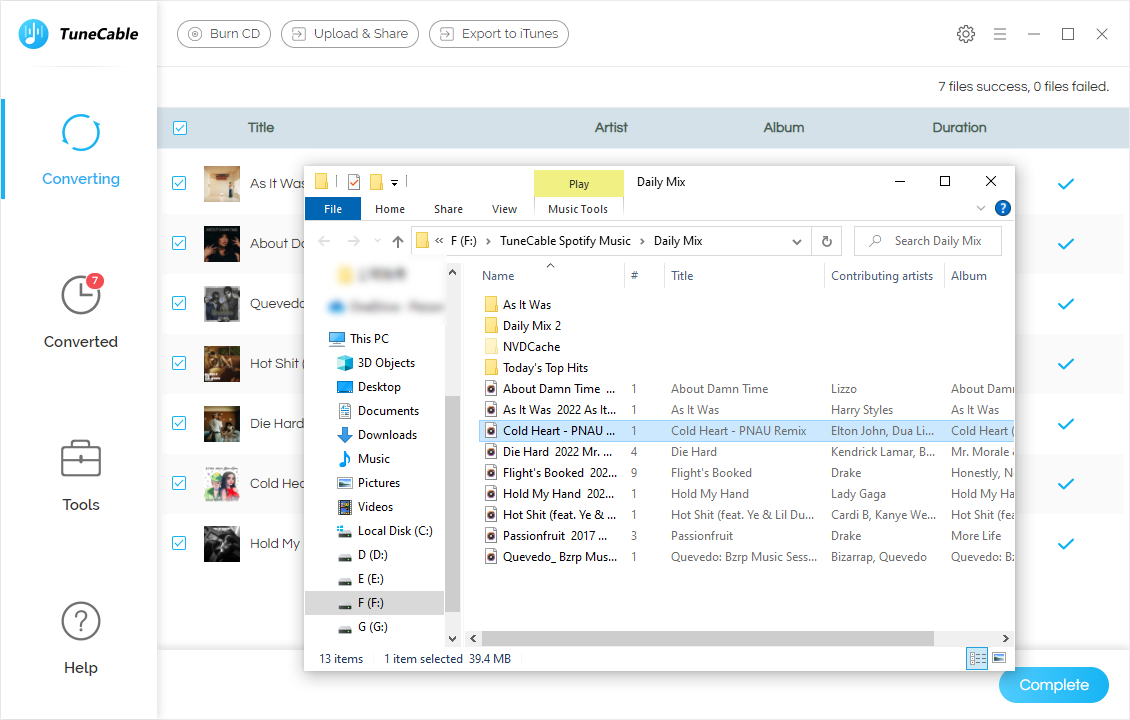
Task: Open TuneCable hamburger menu icon
Action: (1000, 34)
